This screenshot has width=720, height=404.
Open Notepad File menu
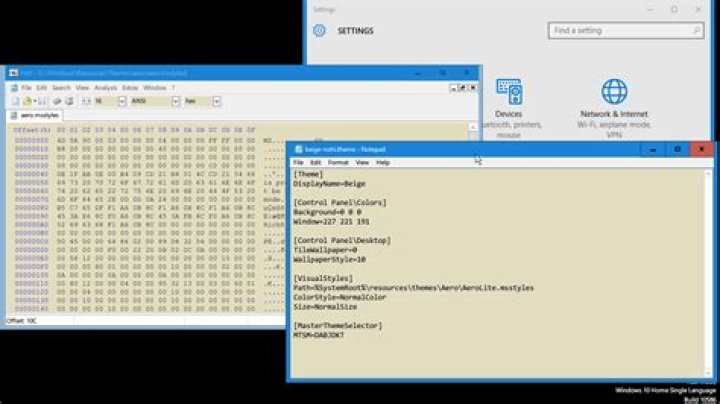click(x=298, y=163)
